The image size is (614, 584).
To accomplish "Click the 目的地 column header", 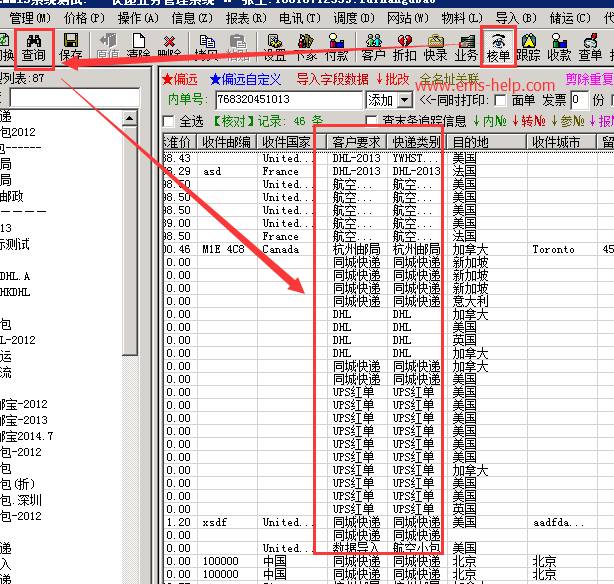I will click(486, 142).
